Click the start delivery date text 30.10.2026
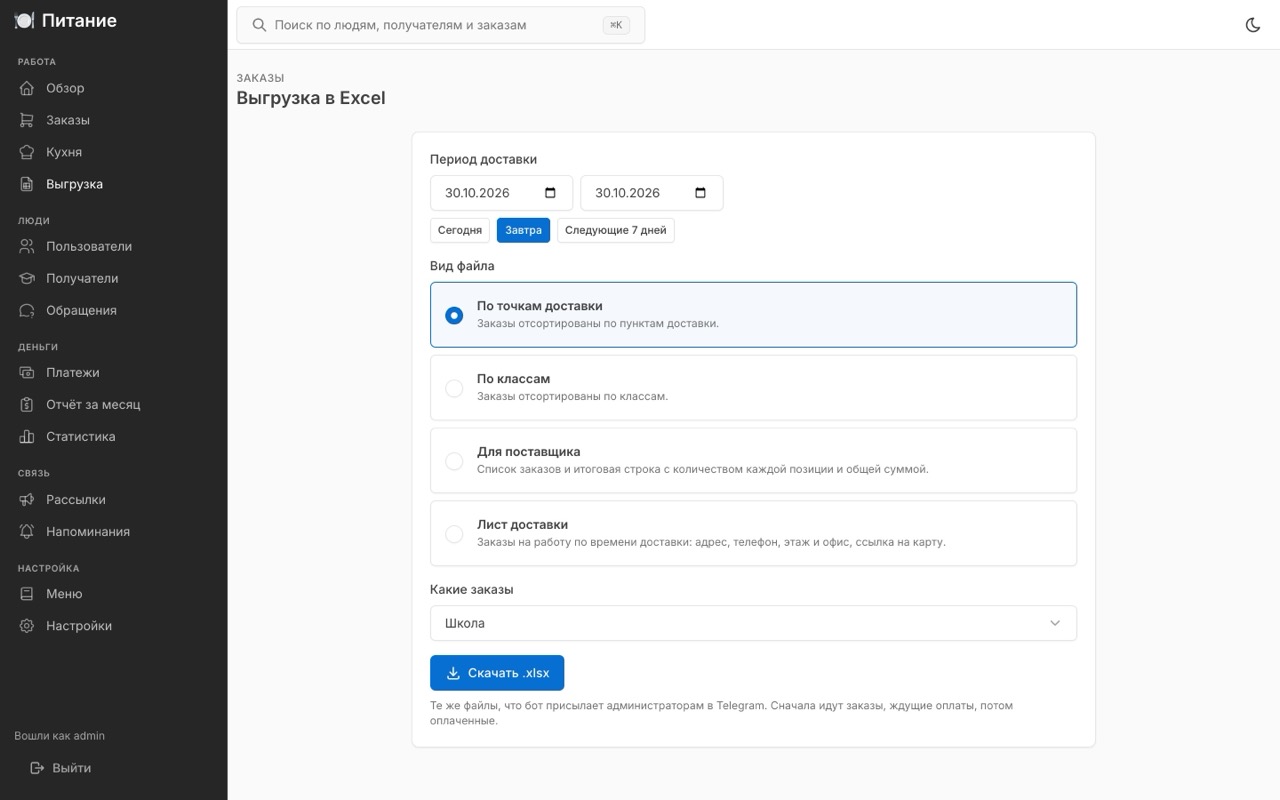1280x800 pixels. click(x=477, y=193)
